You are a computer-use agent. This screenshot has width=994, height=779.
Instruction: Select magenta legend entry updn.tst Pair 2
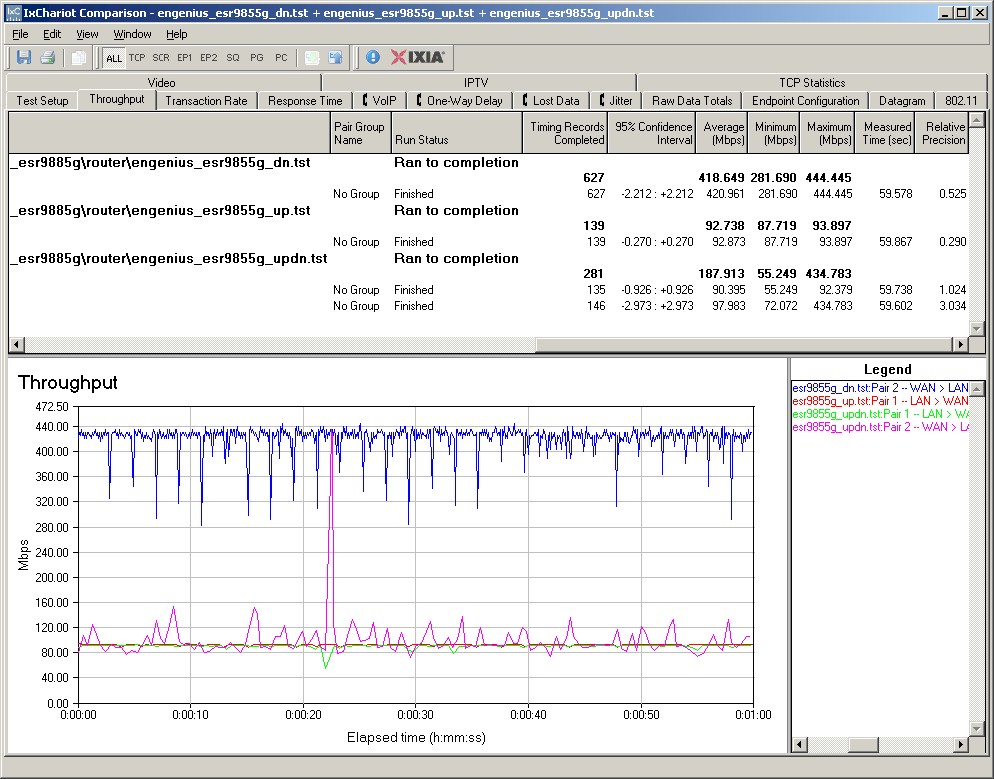pyautogui.click(x=881, y=427)
